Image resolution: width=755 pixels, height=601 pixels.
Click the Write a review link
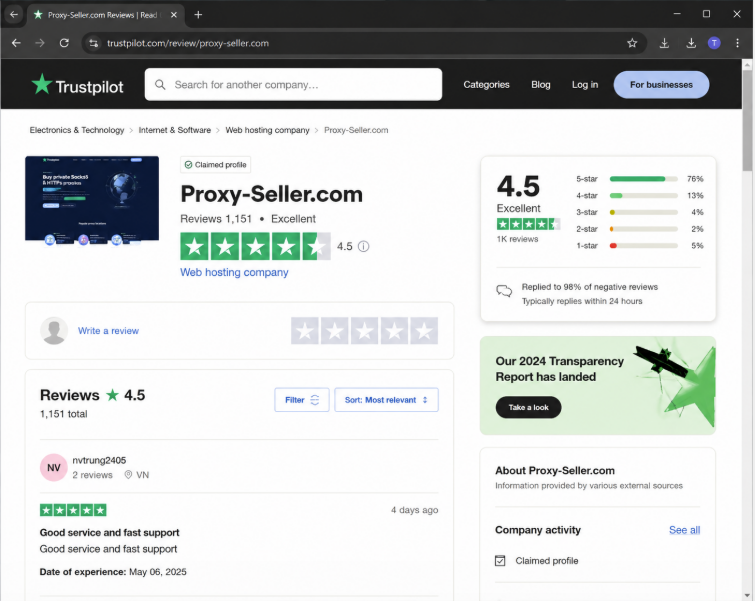coord(108,331)
